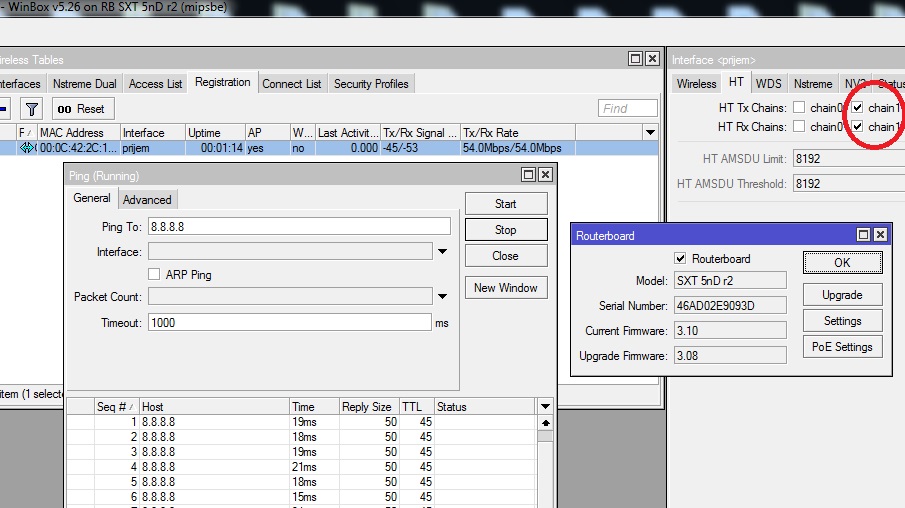Open the ping results column dropdown
The image size is (905, 508).
point(545,406)
